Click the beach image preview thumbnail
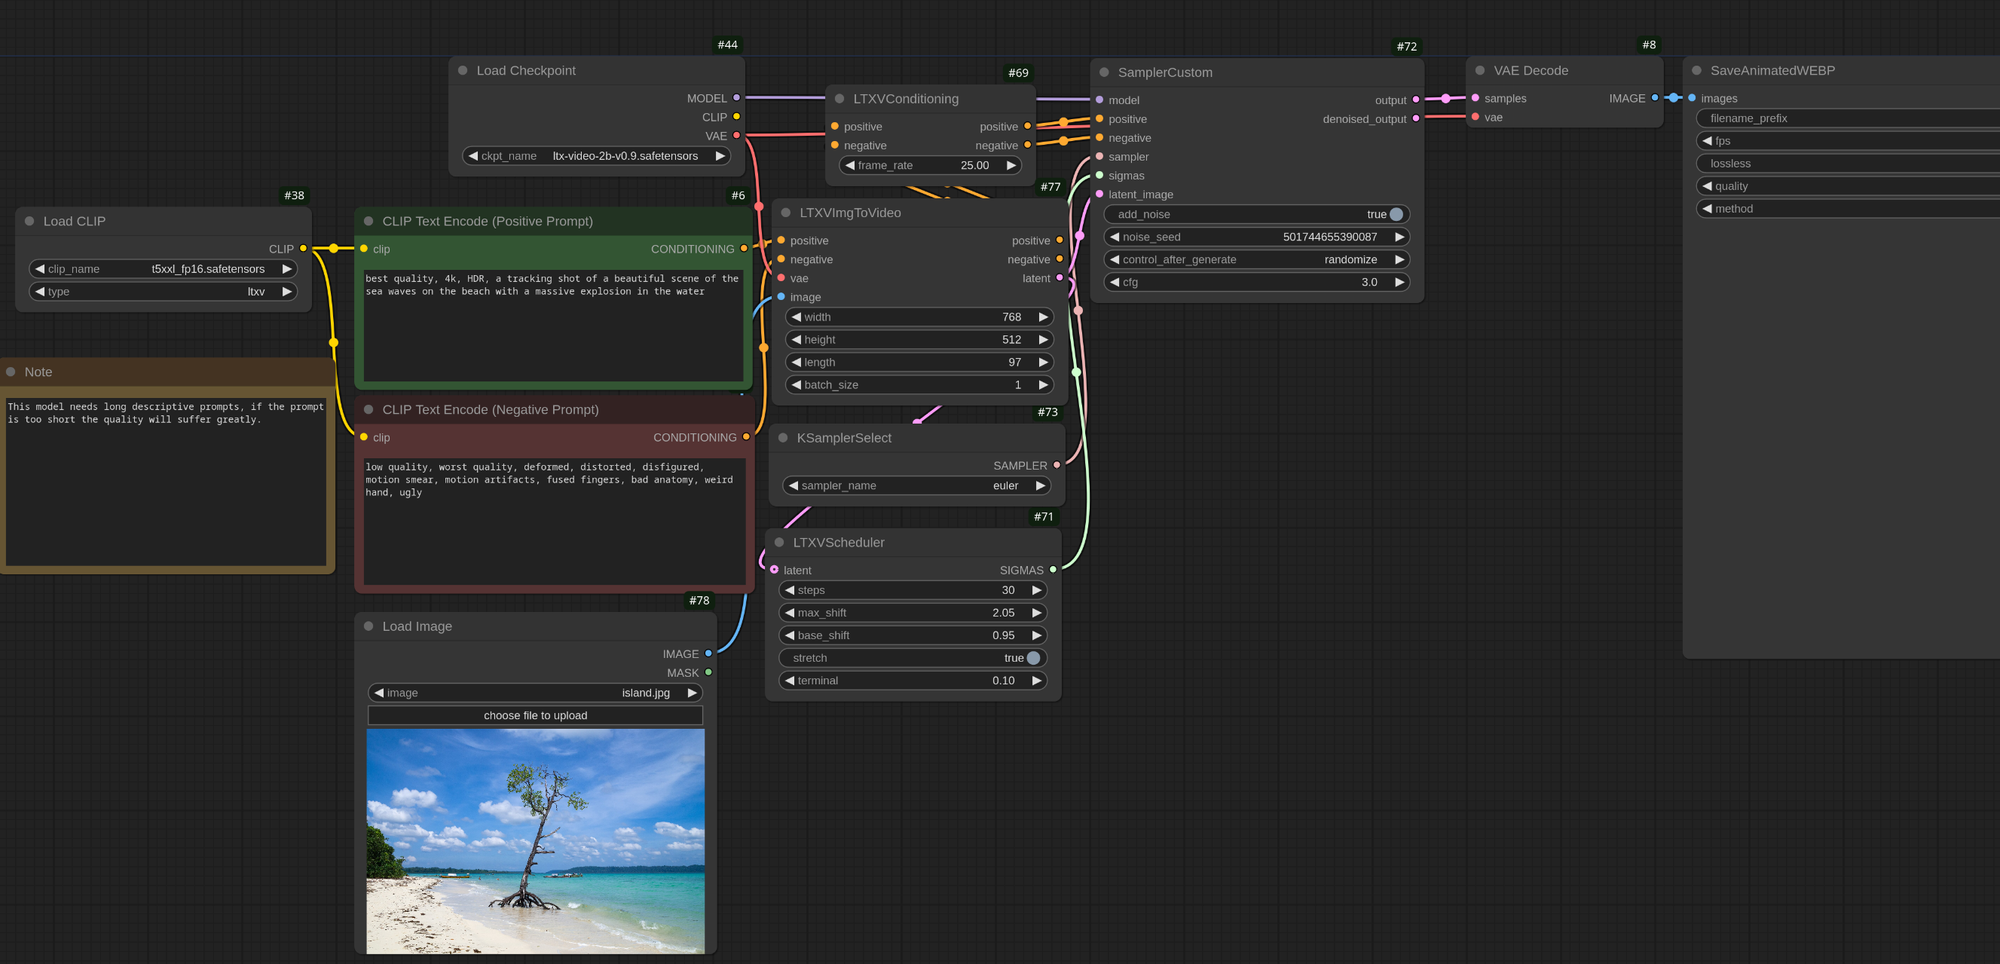This screenshot has height=964, width=2000. [x=535, y=840]
